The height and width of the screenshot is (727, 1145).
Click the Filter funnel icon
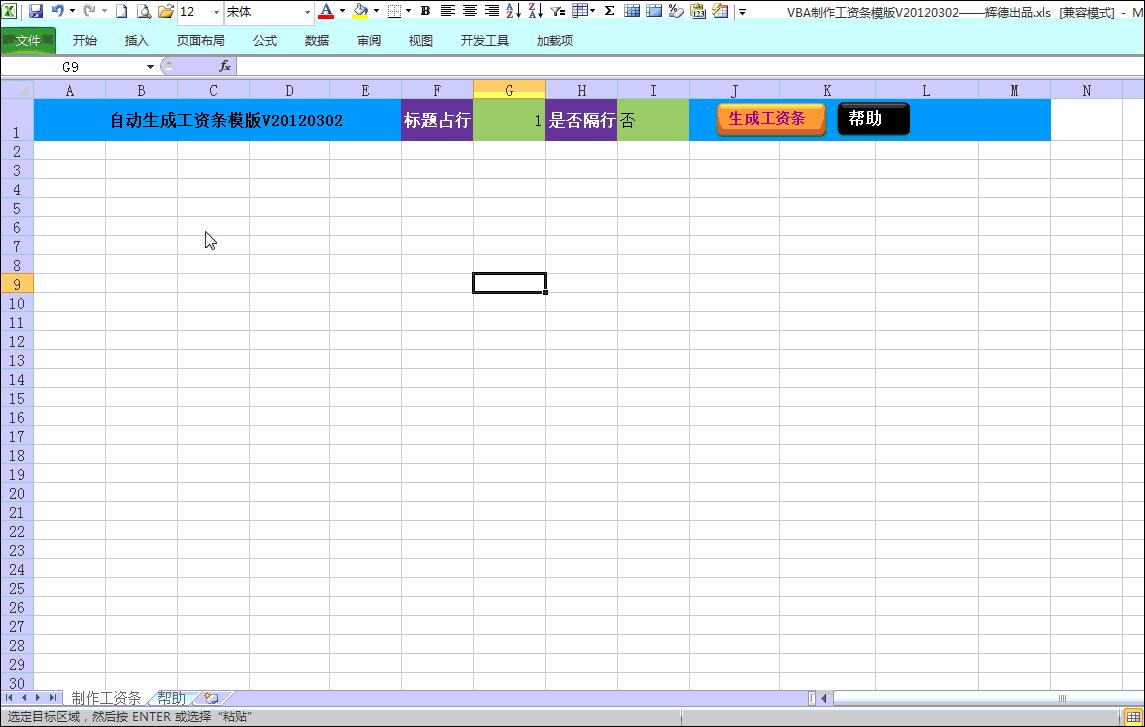pos(558,11)
